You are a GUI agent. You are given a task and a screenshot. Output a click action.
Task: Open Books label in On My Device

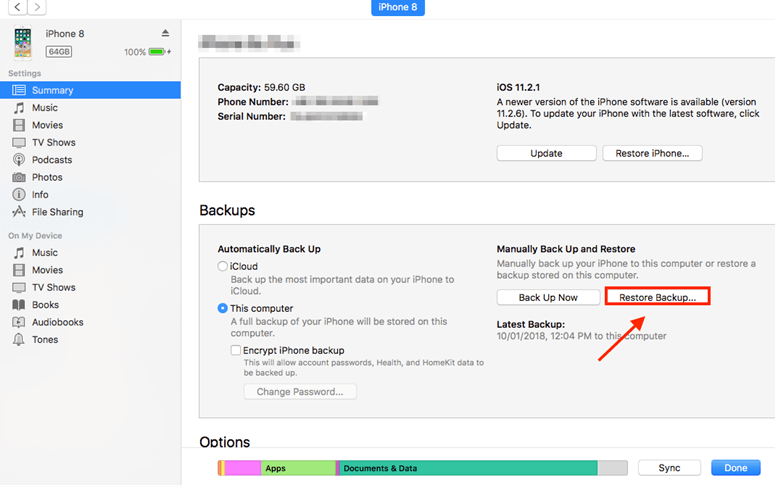coord(45,305)
